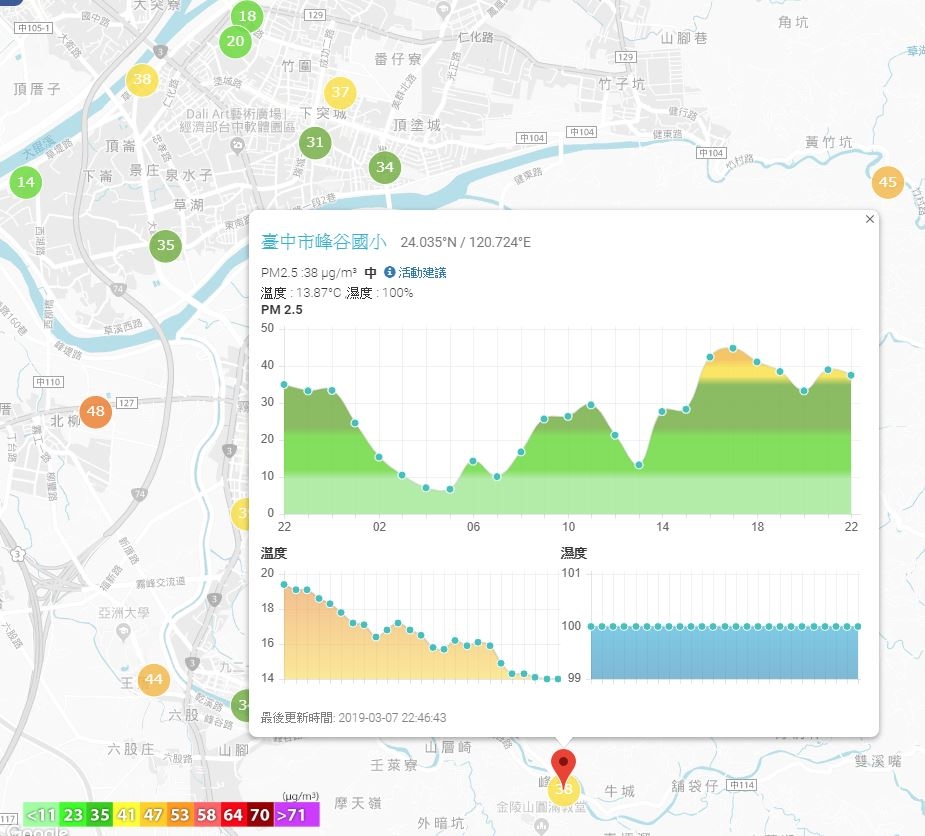Click the PM2.5 chart peak point near 18

pyautogui.click(x=733, y=348)
